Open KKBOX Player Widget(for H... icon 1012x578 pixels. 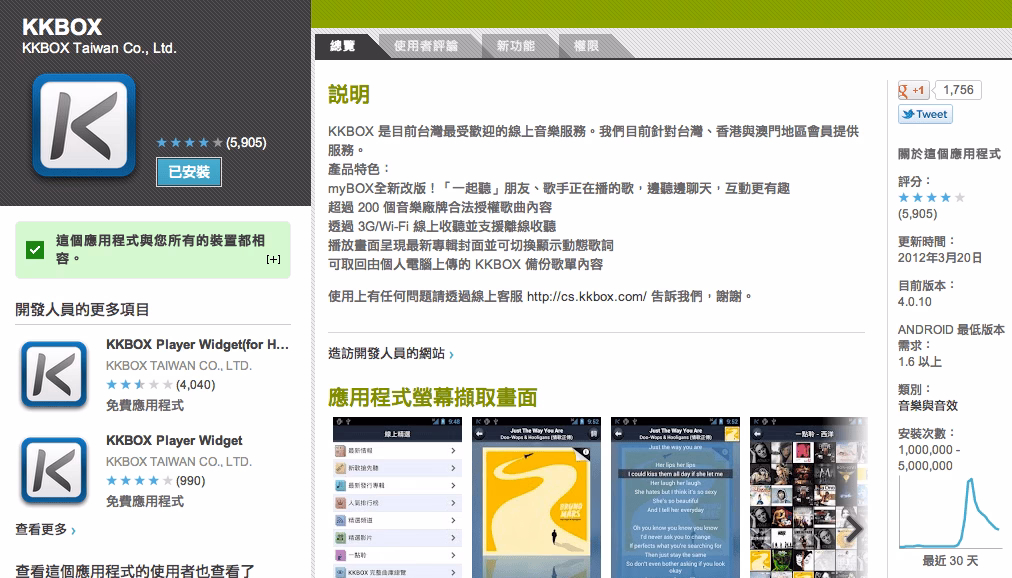pos(54,375)
